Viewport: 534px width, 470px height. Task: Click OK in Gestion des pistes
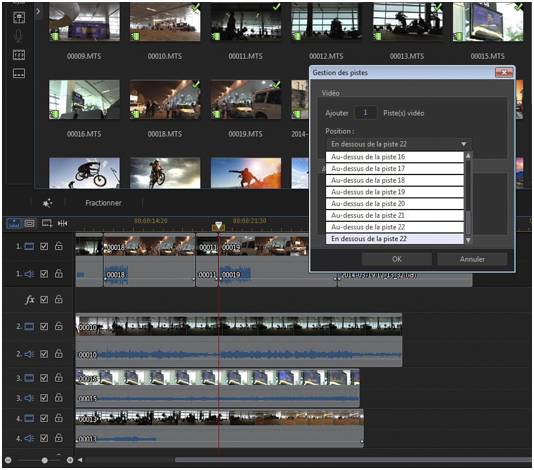click(x=397, y=259)
